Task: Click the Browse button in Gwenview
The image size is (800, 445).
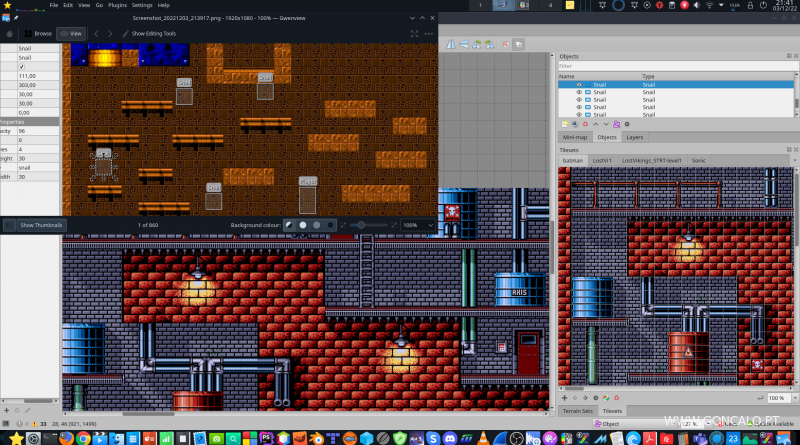Action: tap(38, 34)
